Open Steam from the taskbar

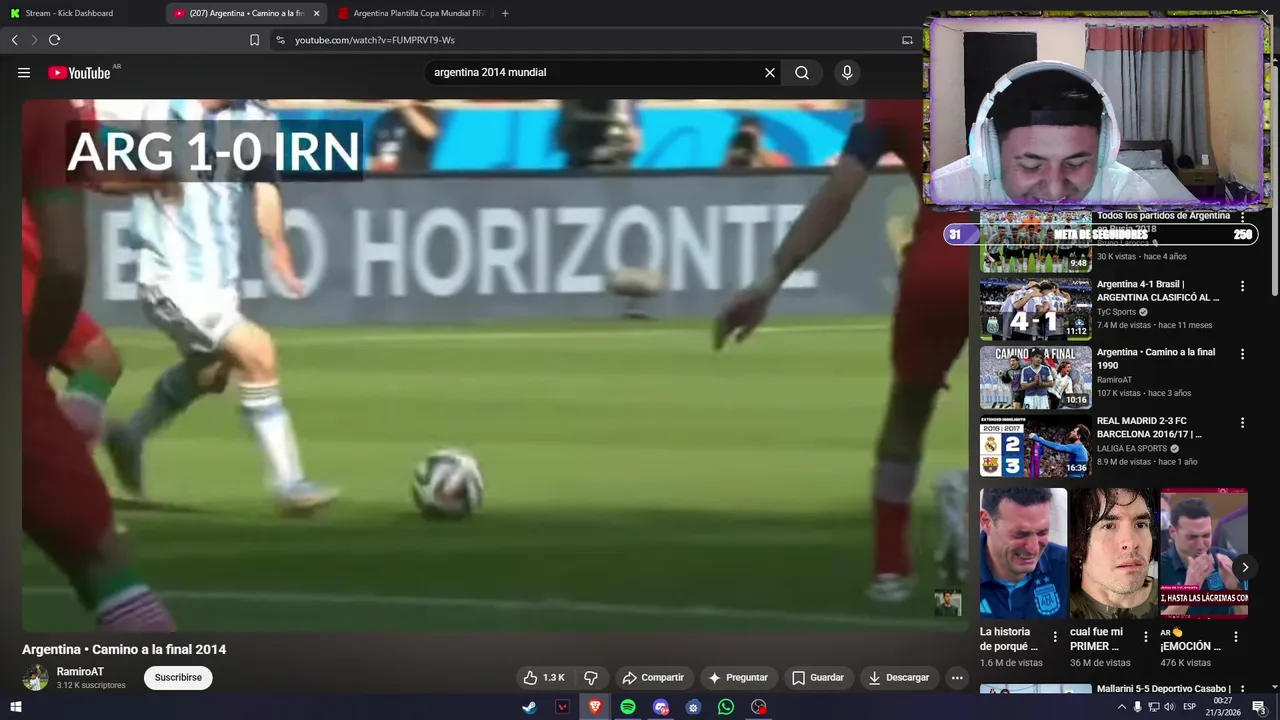click(x=529, y=707)
